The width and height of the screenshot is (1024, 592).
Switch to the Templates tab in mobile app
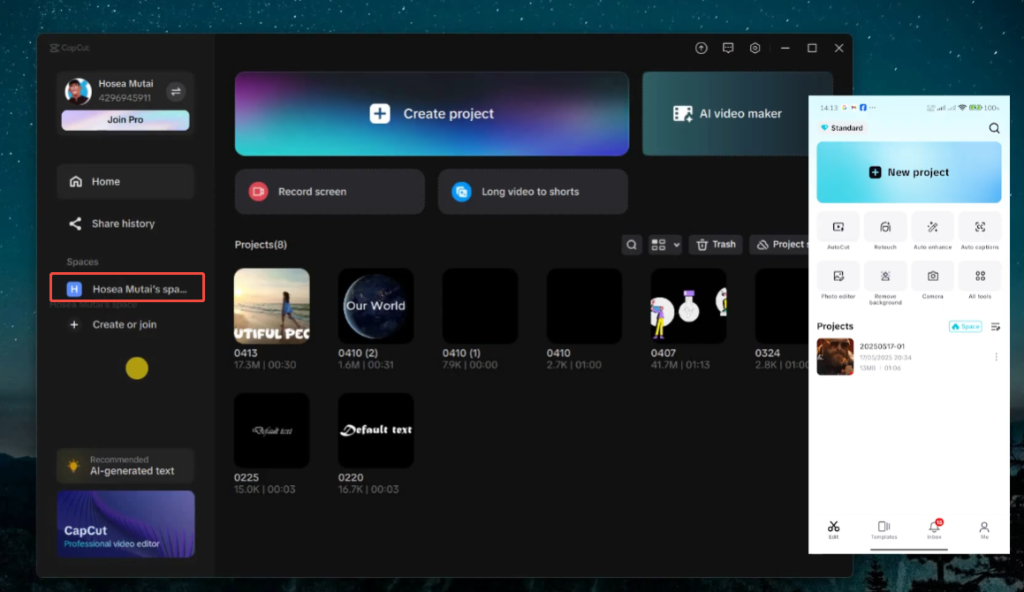[884, 529]
